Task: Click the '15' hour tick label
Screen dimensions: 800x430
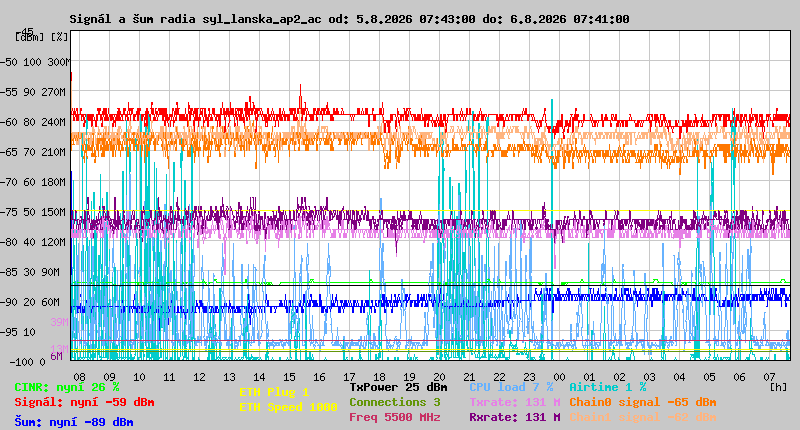Action: pos(289,377)
